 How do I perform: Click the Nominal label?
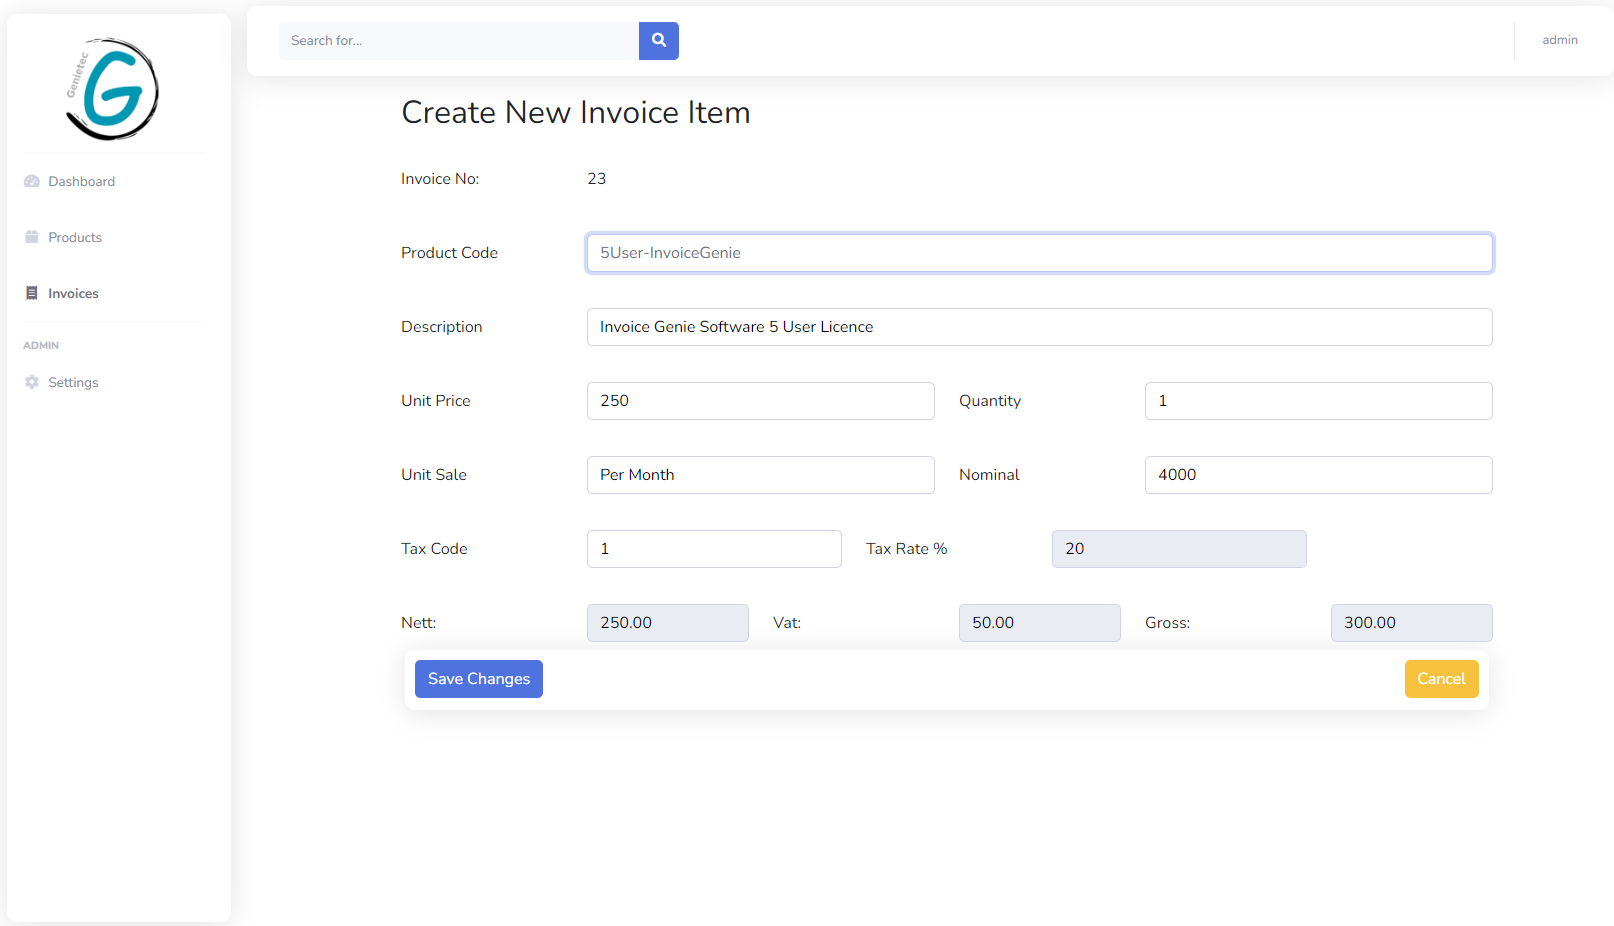(989, 475)
